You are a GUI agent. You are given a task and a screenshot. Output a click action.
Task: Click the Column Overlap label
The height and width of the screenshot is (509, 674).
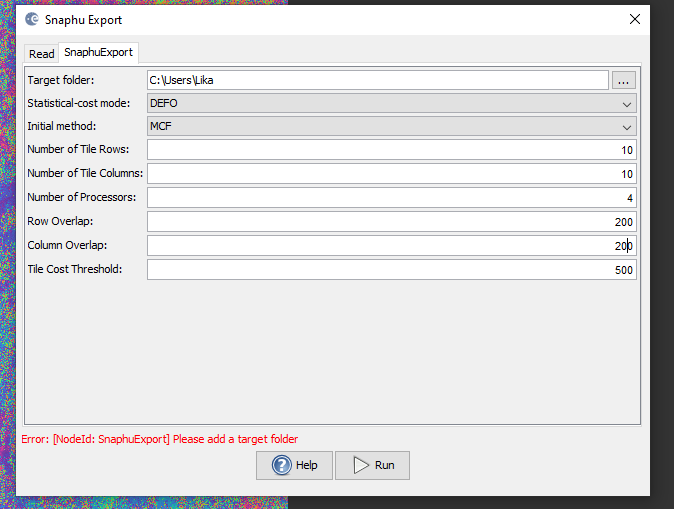point(67,245)
